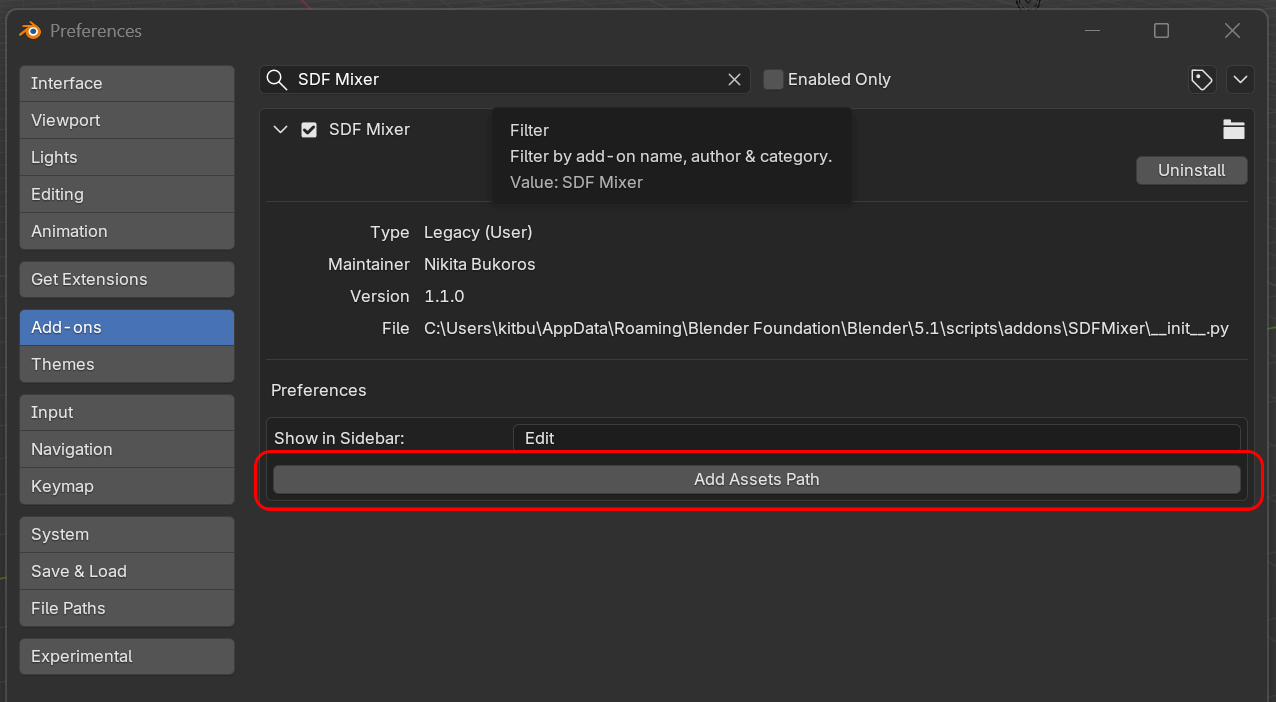This screenshot has height=702, width=1276.
Task: Open the add-ons settings dropdown arrow
Action: click(1240, 79)
